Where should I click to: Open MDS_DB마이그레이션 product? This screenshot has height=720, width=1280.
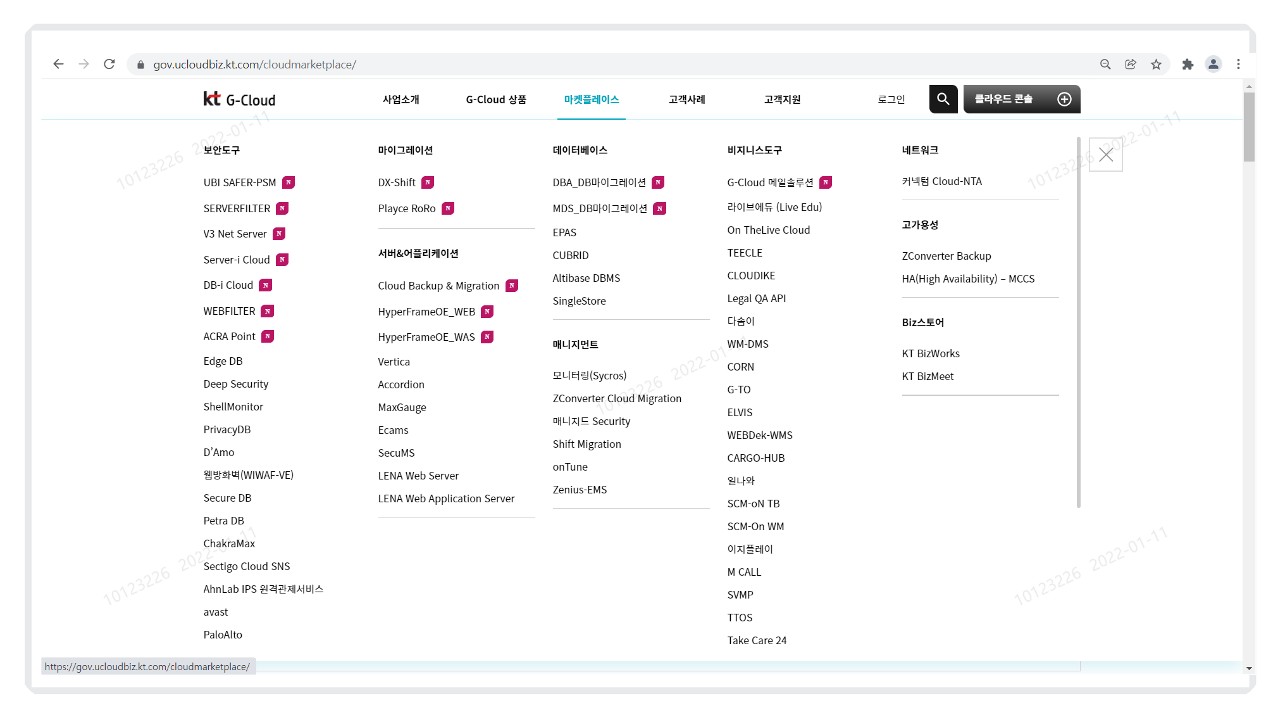600,208
